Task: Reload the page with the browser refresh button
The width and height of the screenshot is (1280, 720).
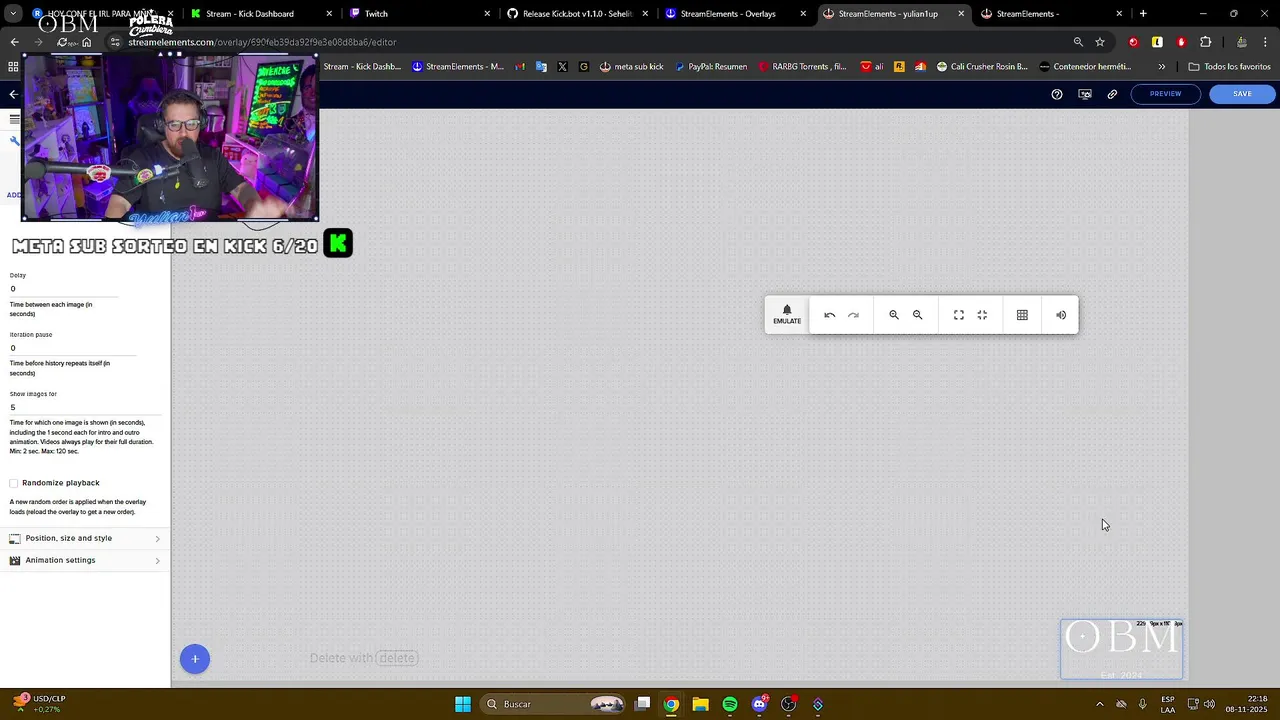Action: point(62,42)
